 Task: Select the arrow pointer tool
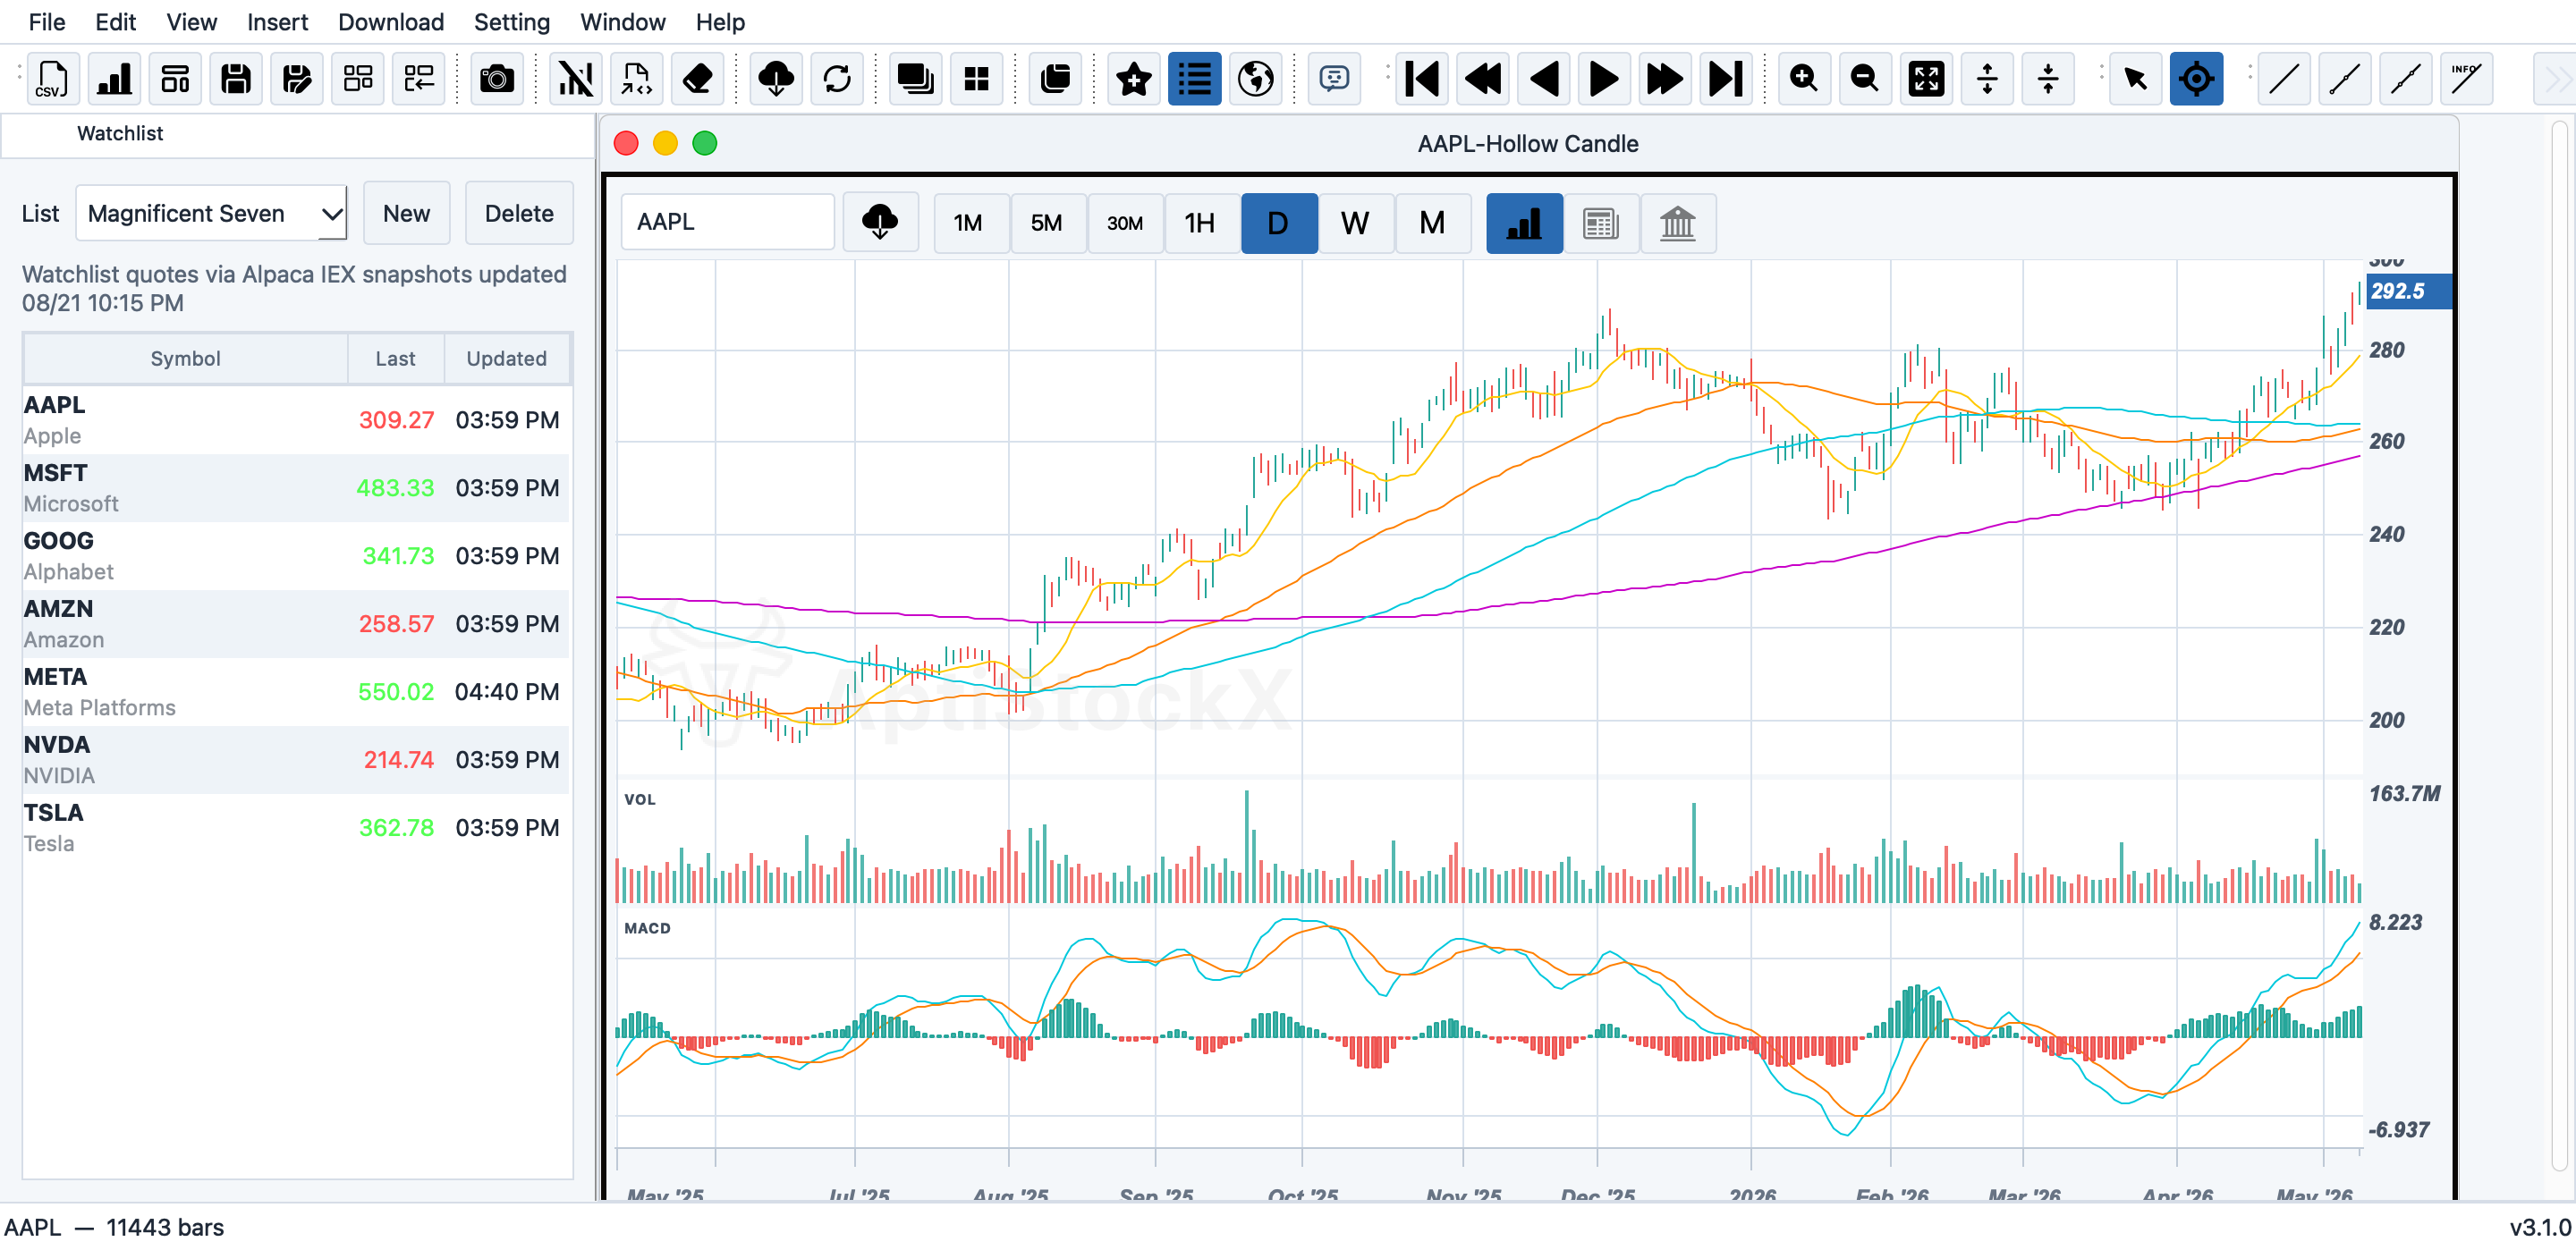coord(2136,79)
